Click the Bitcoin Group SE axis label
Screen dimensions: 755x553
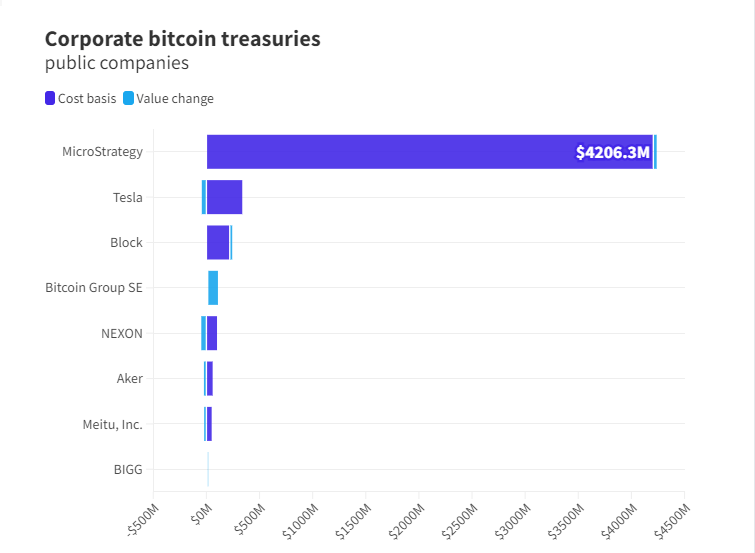pos(94,288)
